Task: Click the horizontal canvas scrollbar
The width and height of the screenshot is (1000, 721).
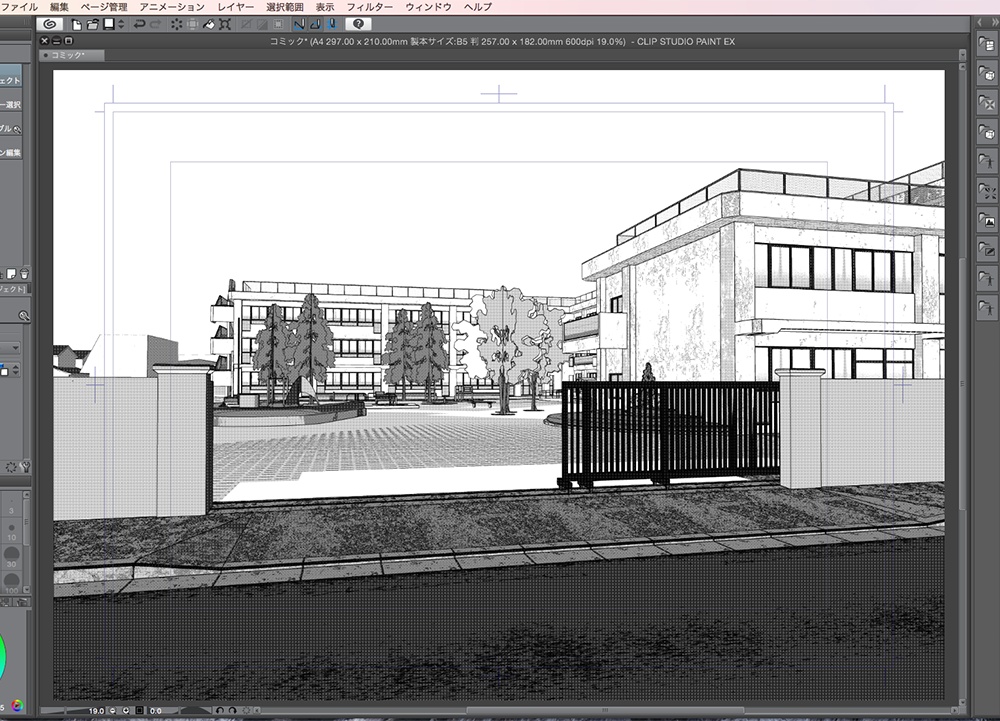Action: click(605, 710)
